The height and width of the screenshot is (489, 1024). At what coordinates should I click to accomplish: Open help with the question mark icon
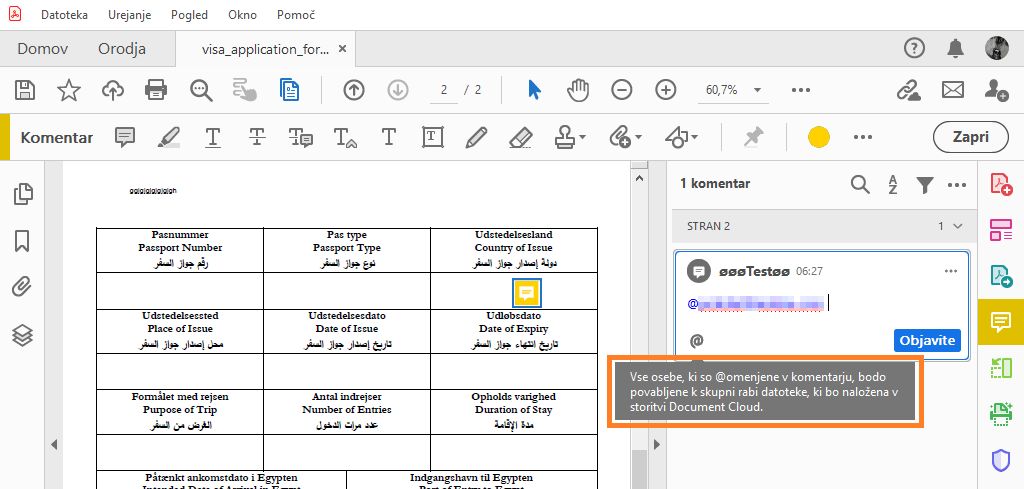(x=915, y=48)
